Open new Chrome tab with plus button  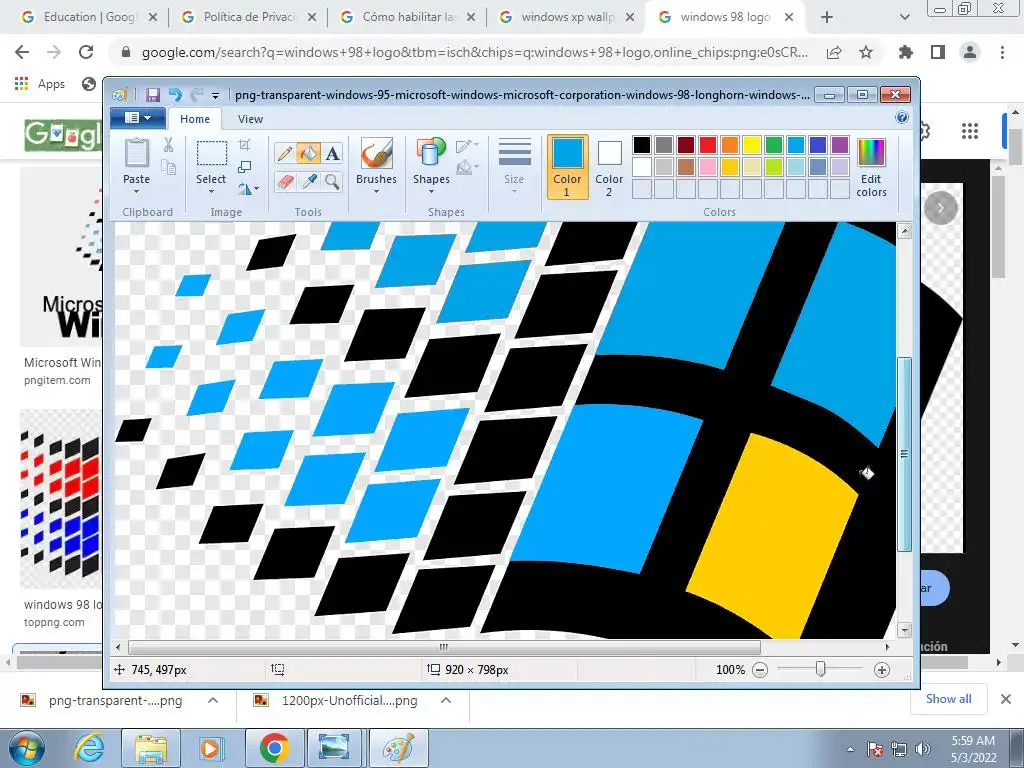coord(827,18)
